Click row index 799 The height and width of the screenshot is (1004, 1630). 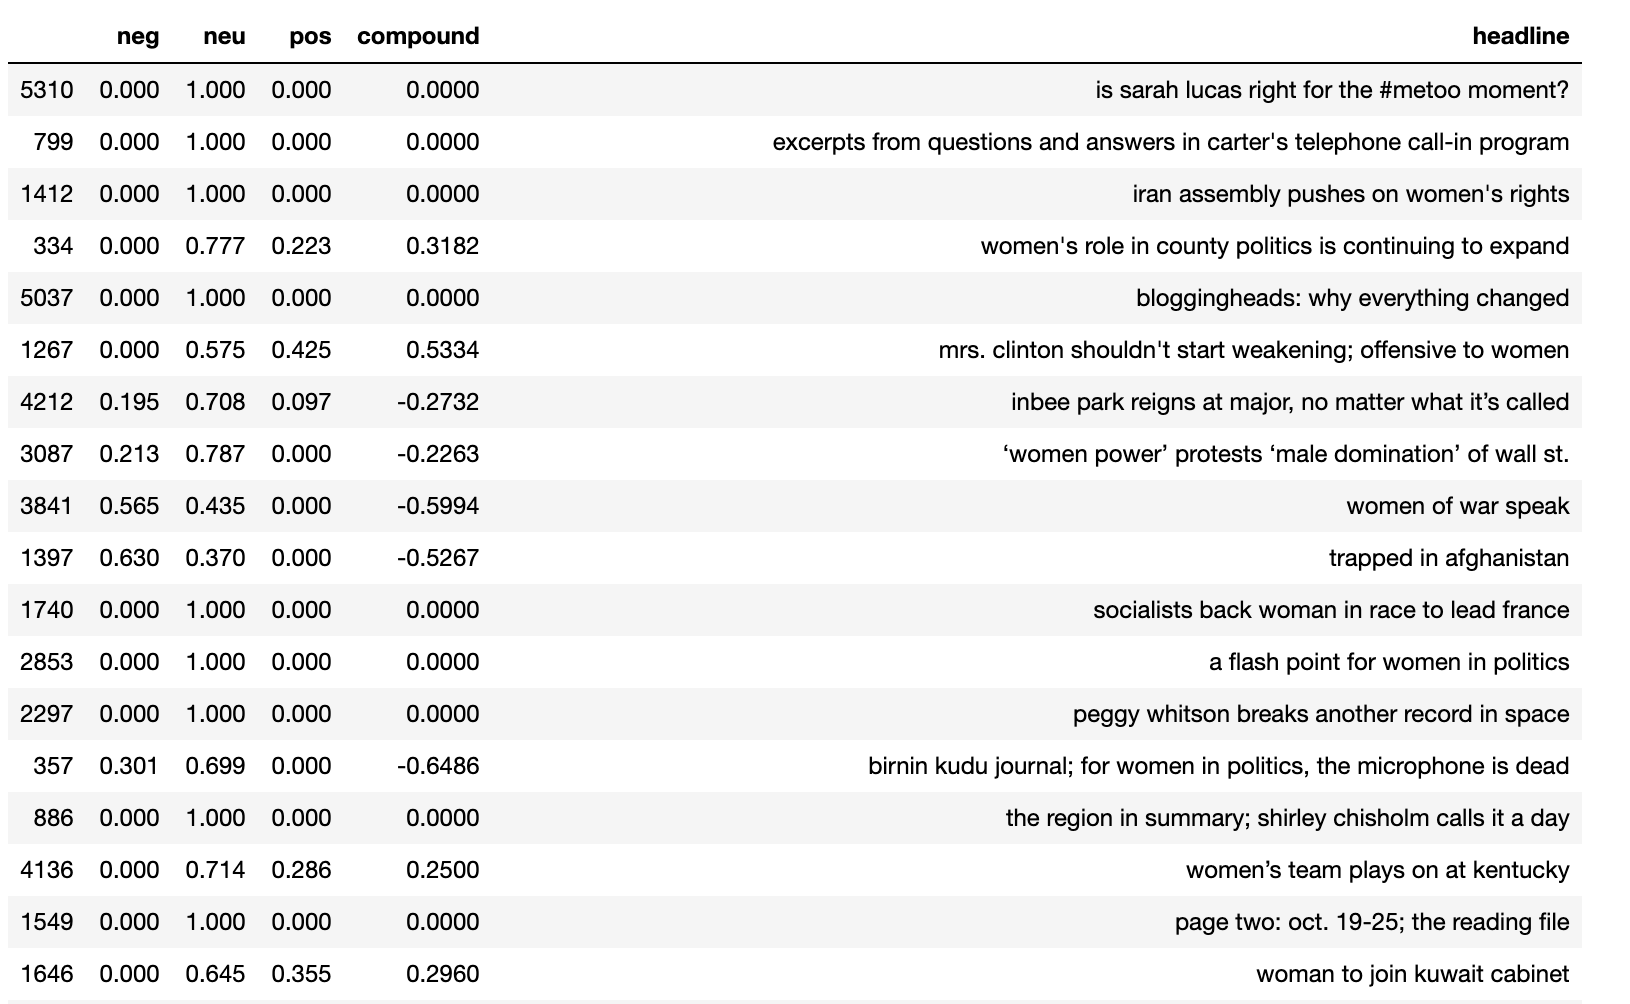click(x=54, y=142)
